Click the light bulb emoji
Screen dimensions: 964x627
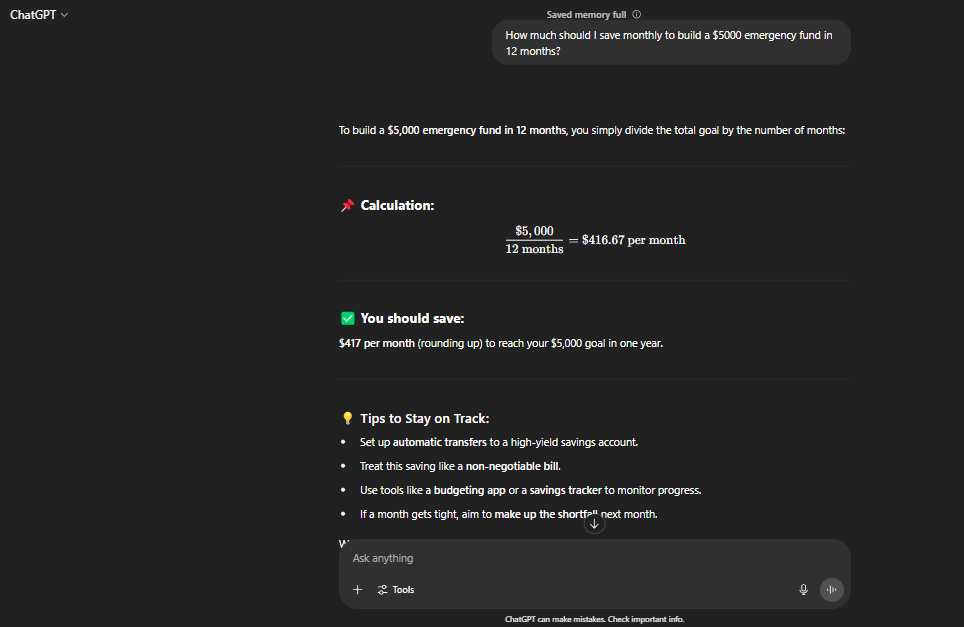coord(347,419)
